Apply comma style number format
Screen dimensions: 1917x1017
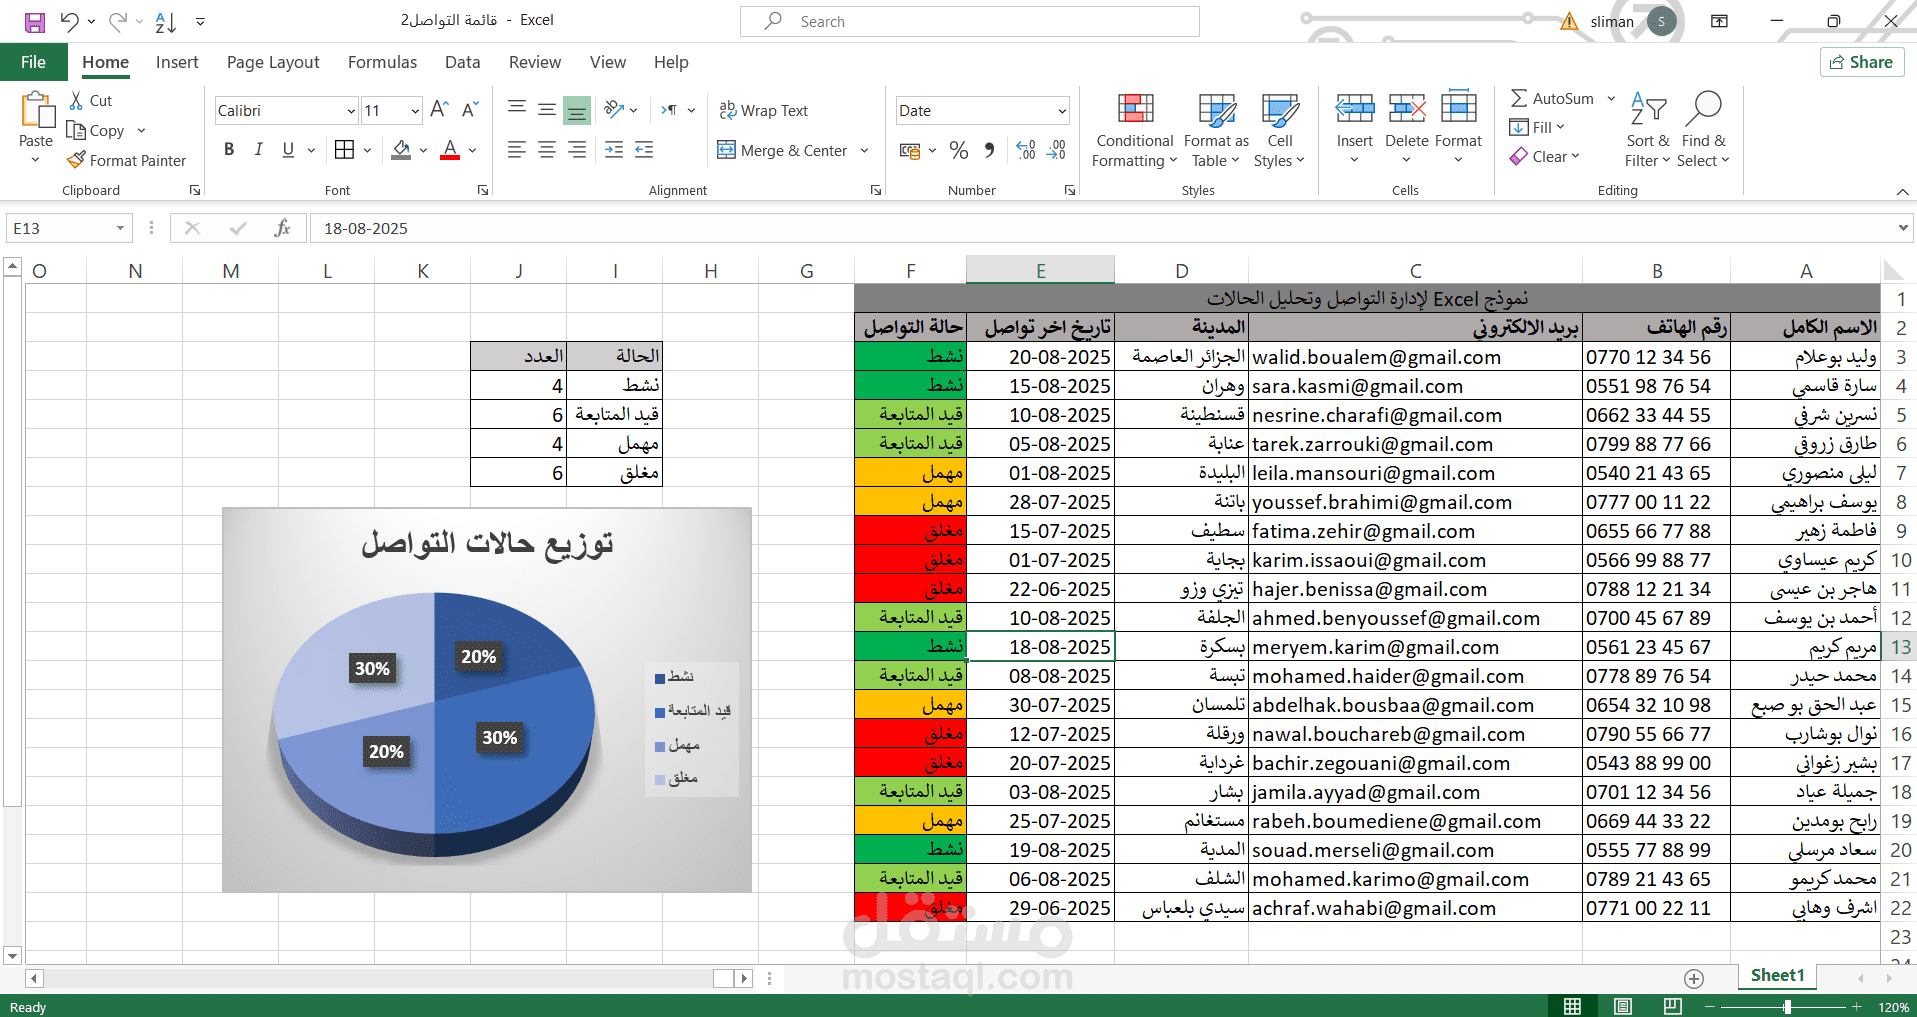coord(989,151)
